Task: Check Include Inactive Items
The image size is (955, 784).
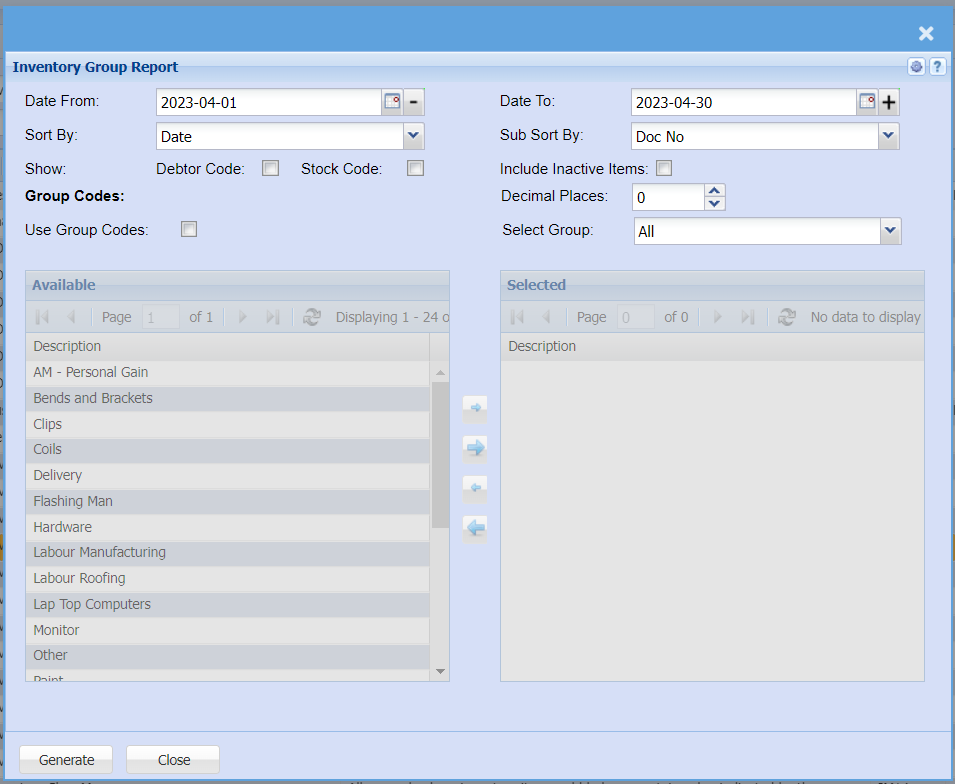Action: click(x=664, y=169)
